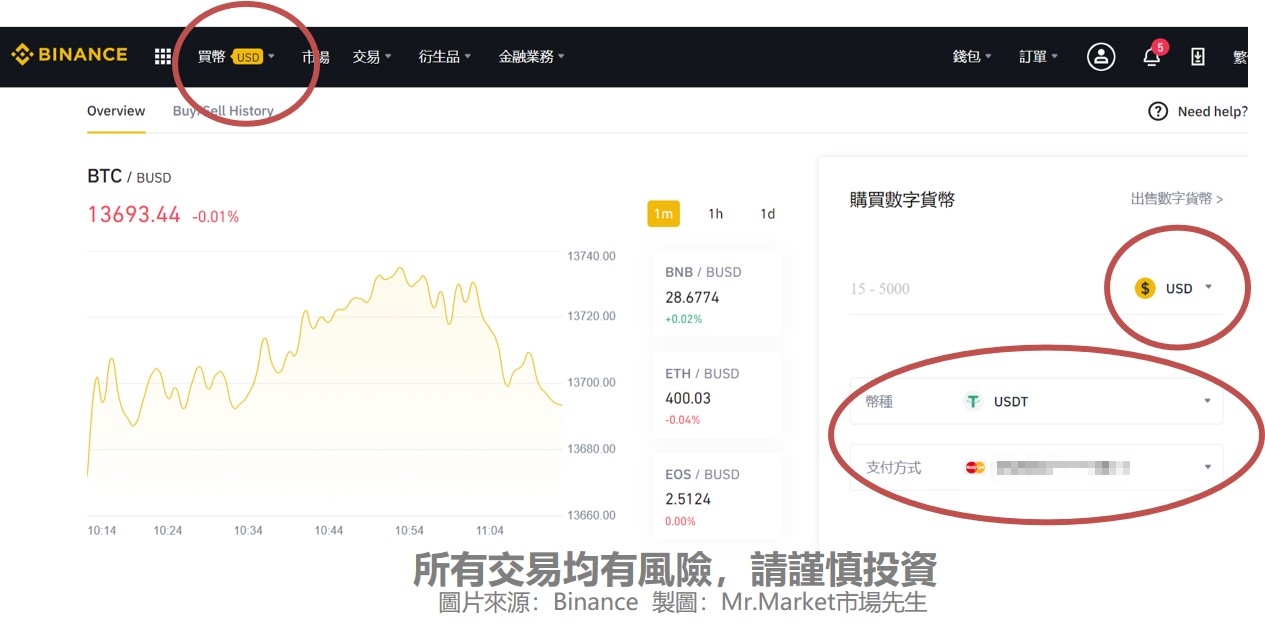Expand the 衍生品 dropdown menu
The height and width of the screenshot is (630, 1265).
(x=445, y=57)
